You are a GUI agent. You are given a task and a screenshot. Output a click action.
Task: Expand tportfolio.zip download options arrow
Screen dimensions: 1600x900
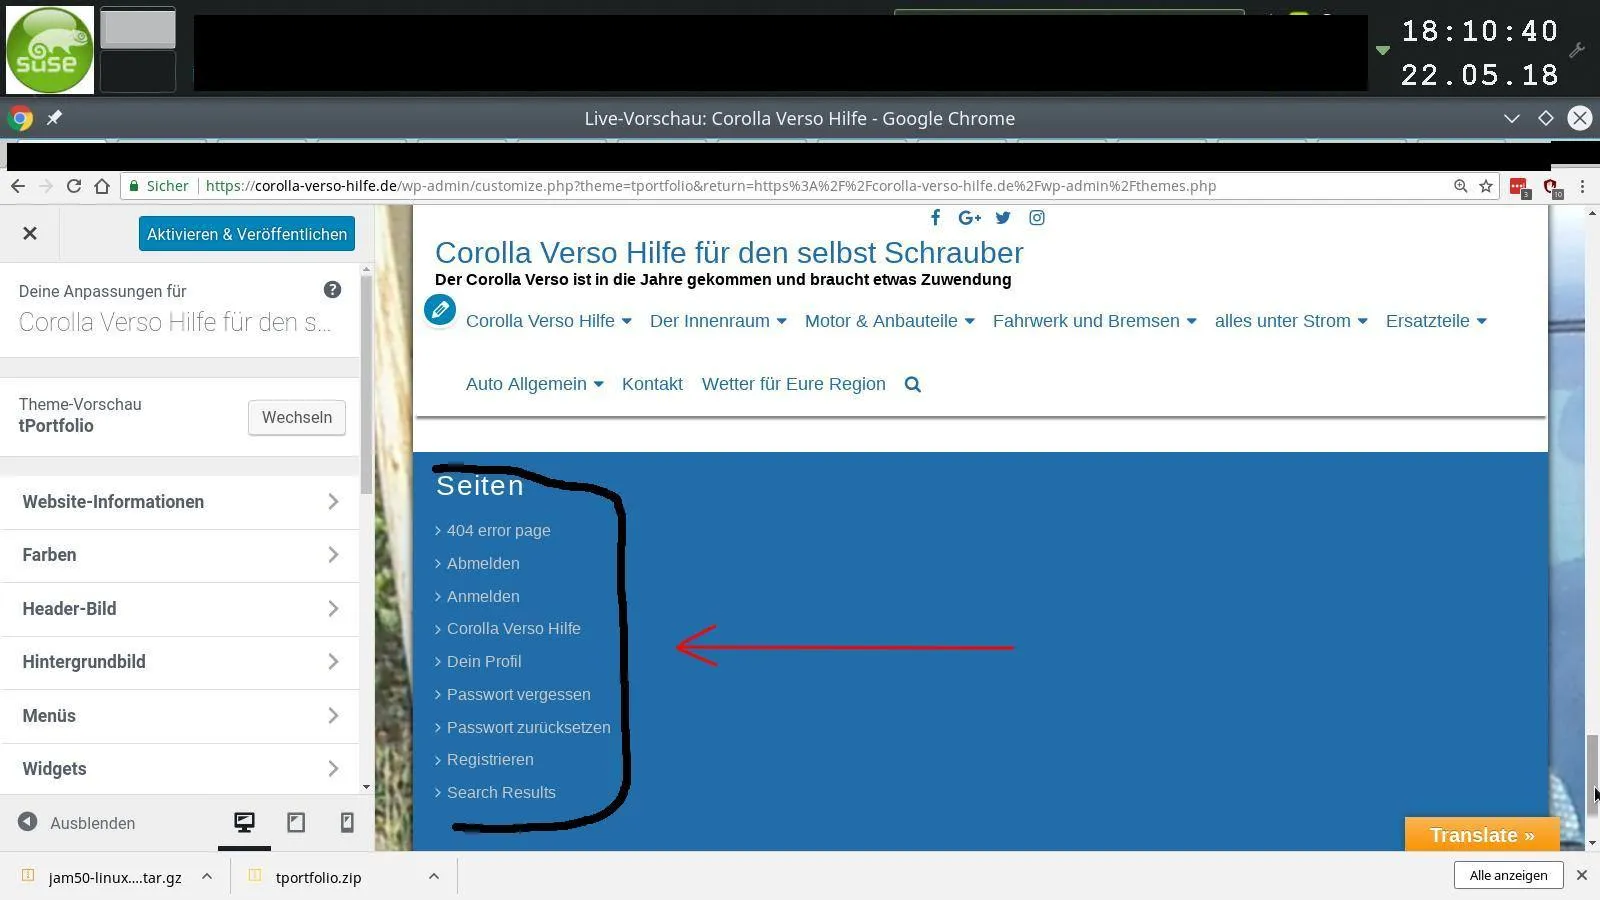[433, 877]
